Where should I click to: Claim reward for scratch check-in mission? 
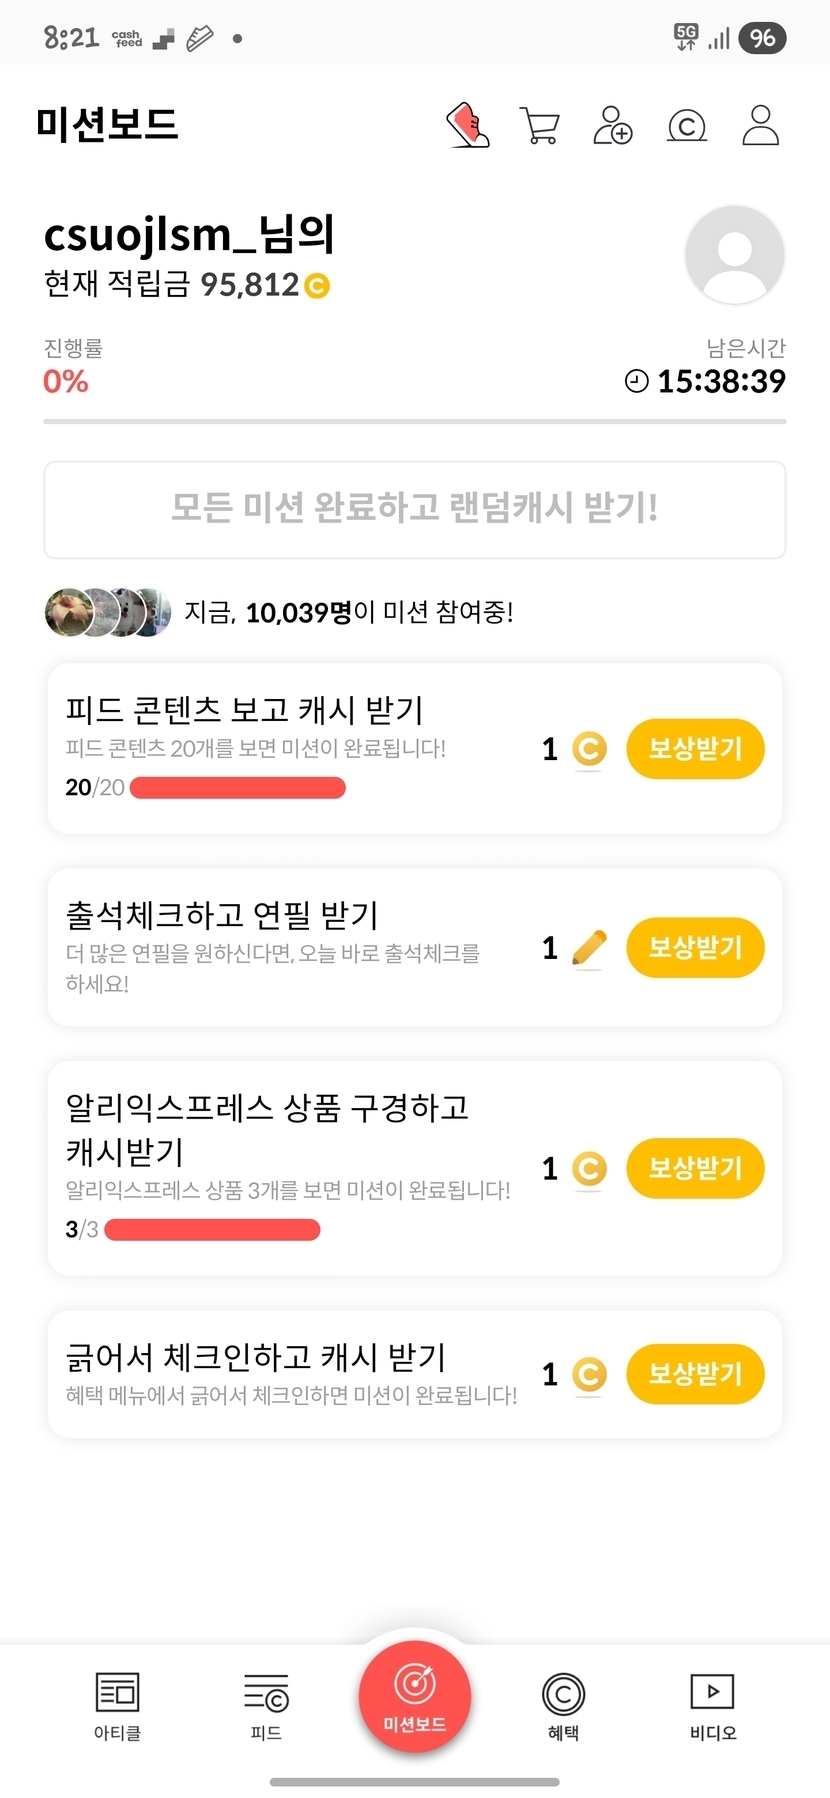click(x=695, y=1374)
